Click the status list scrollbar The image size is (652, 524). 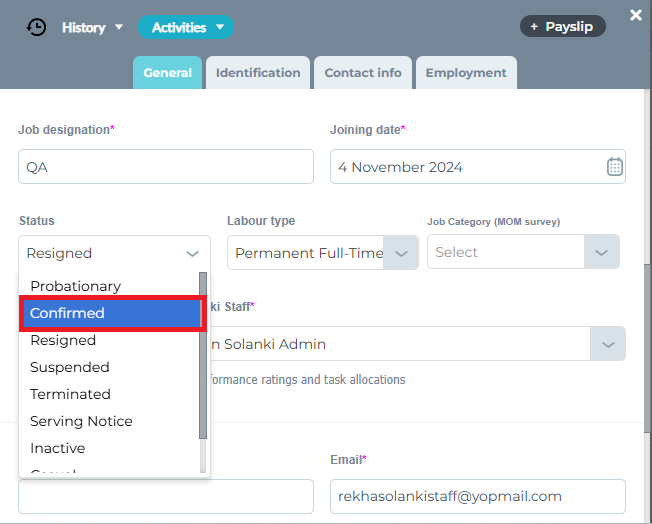pos(203,355)
